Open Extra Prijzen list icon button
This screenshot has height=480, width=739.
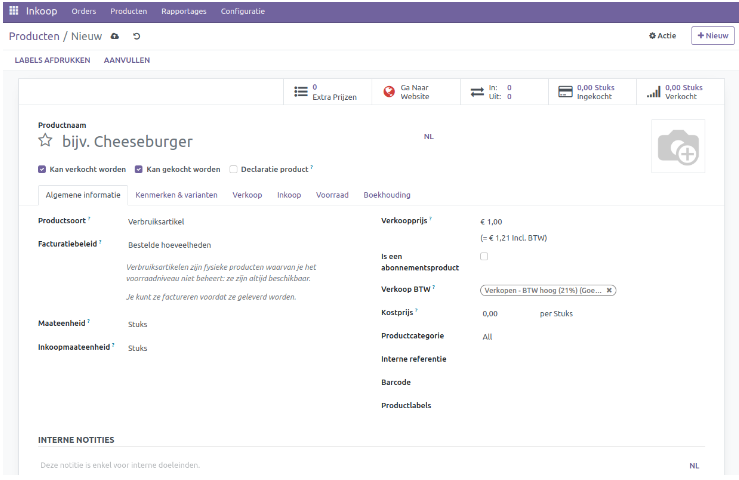click(301, 92)
